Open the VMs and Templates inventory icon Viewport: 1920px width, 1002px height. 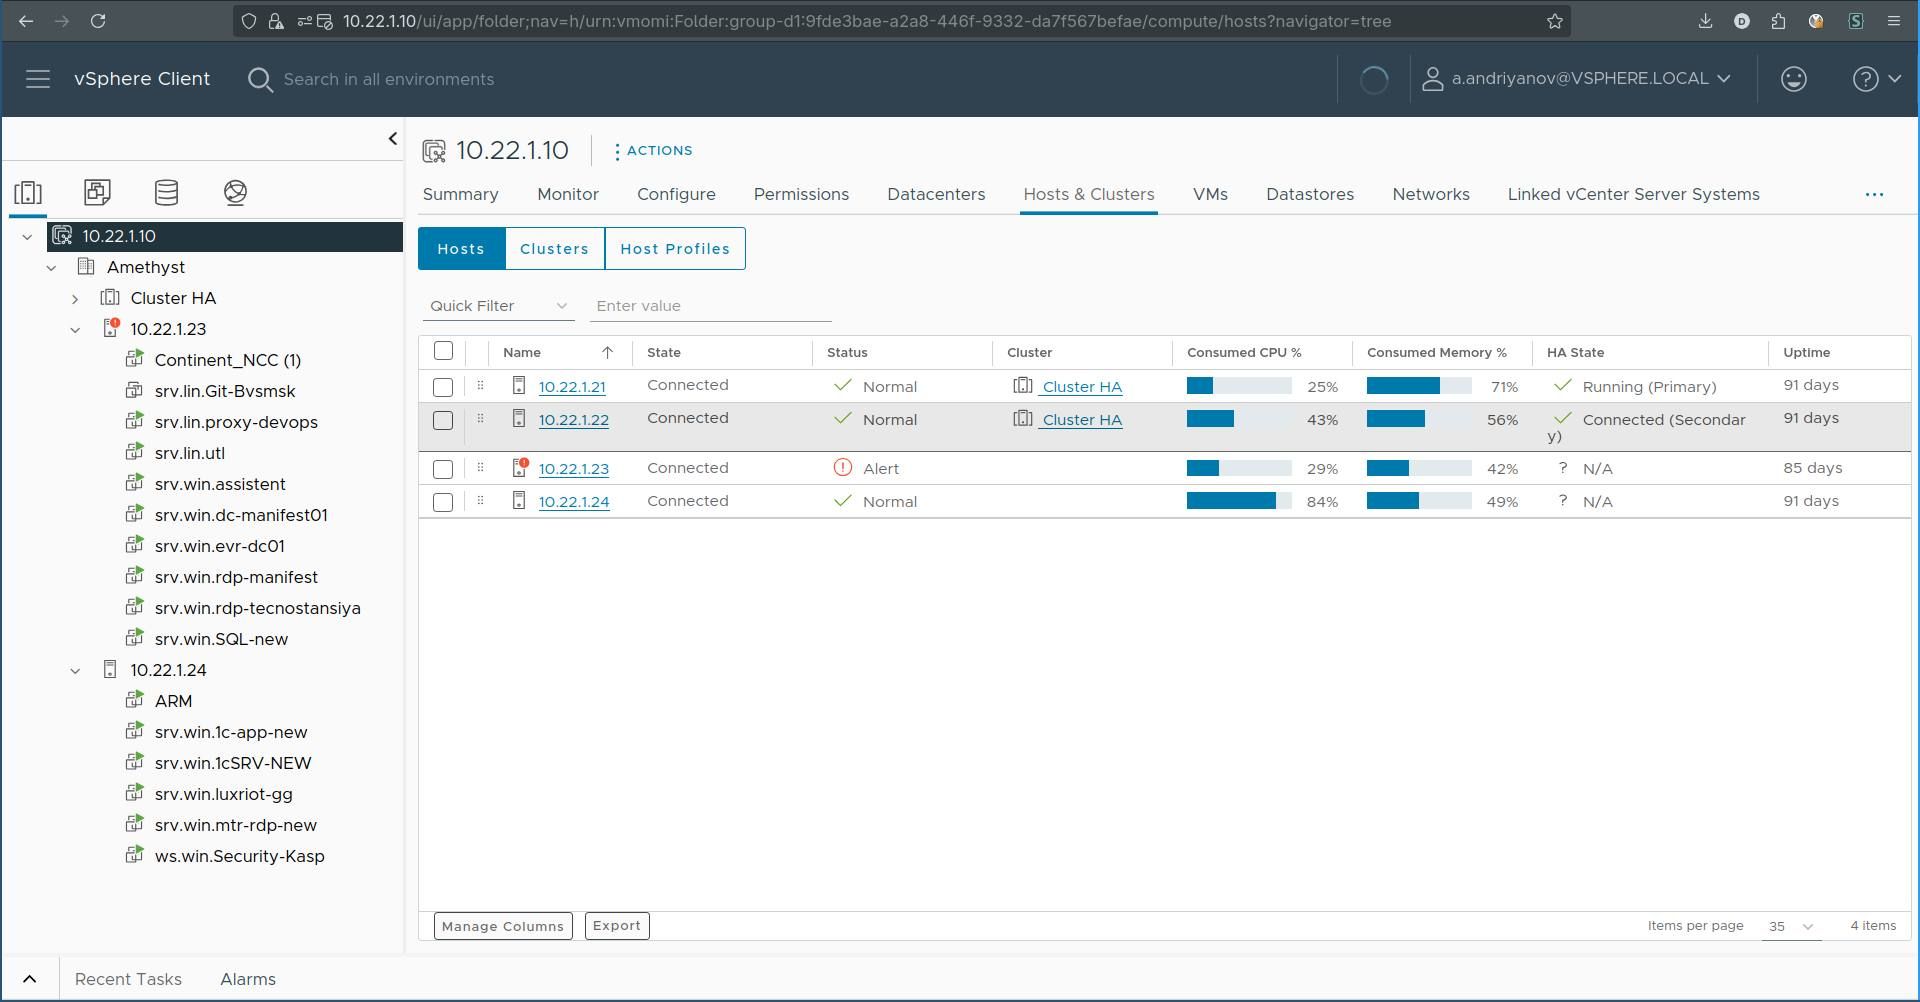[x=97, y=192]
